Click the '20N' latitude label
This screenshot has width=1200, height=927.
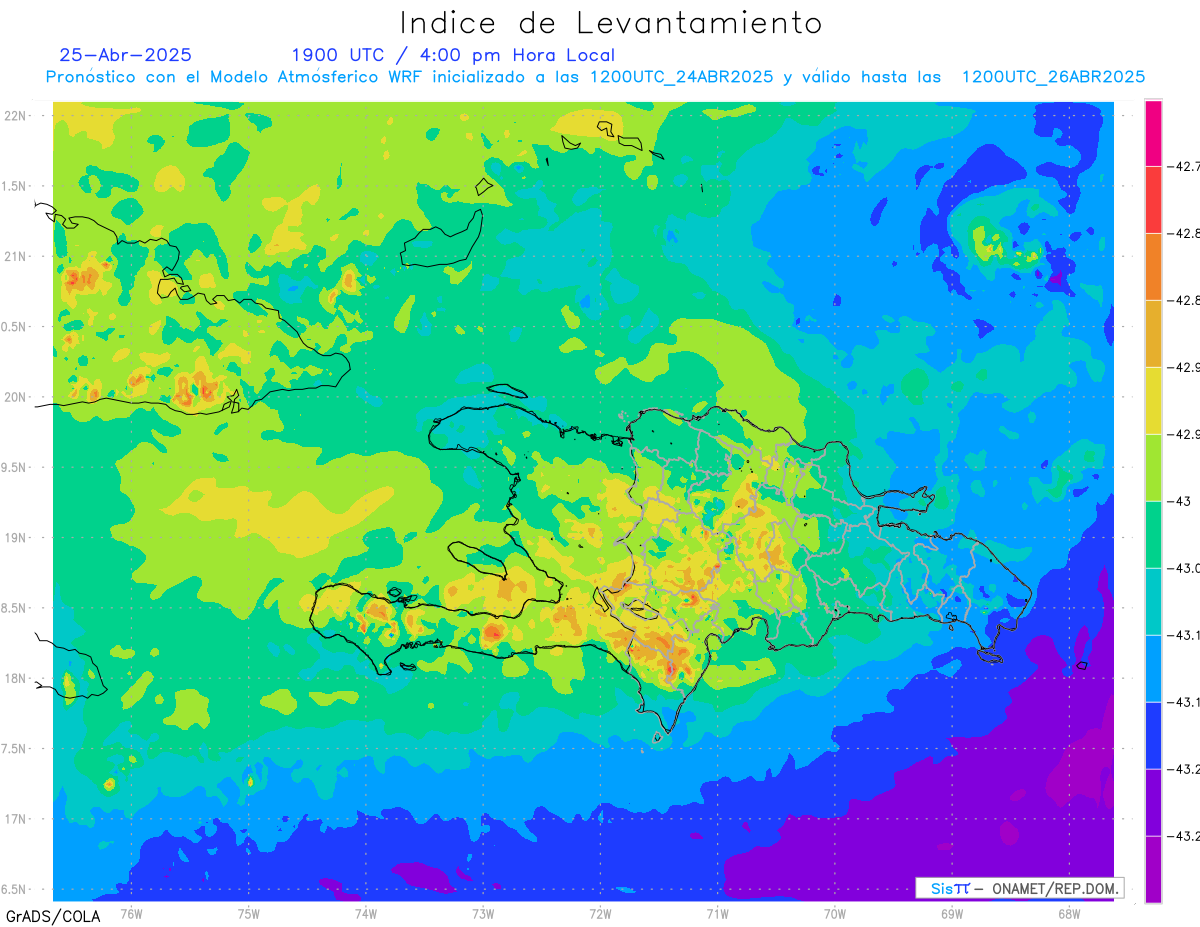click(x=16, y=397)
